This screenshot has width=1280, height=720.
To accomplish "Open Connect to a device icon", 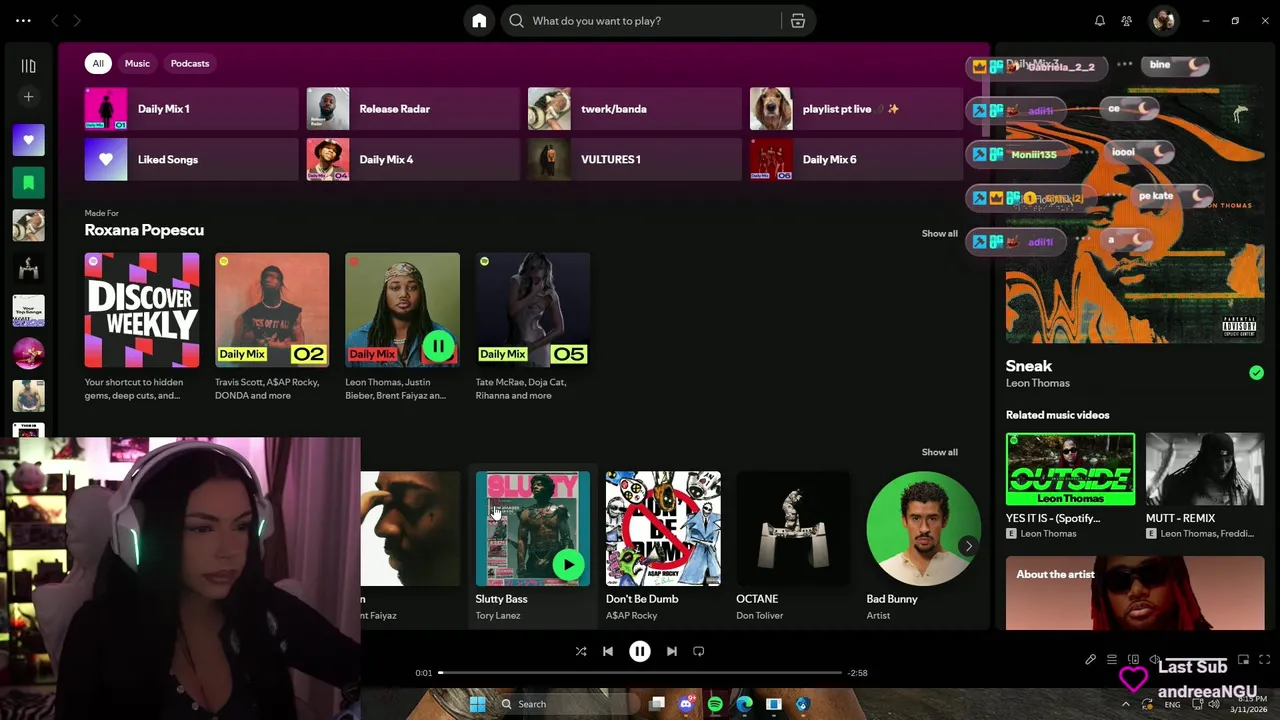I will (x=1133, y=660).
